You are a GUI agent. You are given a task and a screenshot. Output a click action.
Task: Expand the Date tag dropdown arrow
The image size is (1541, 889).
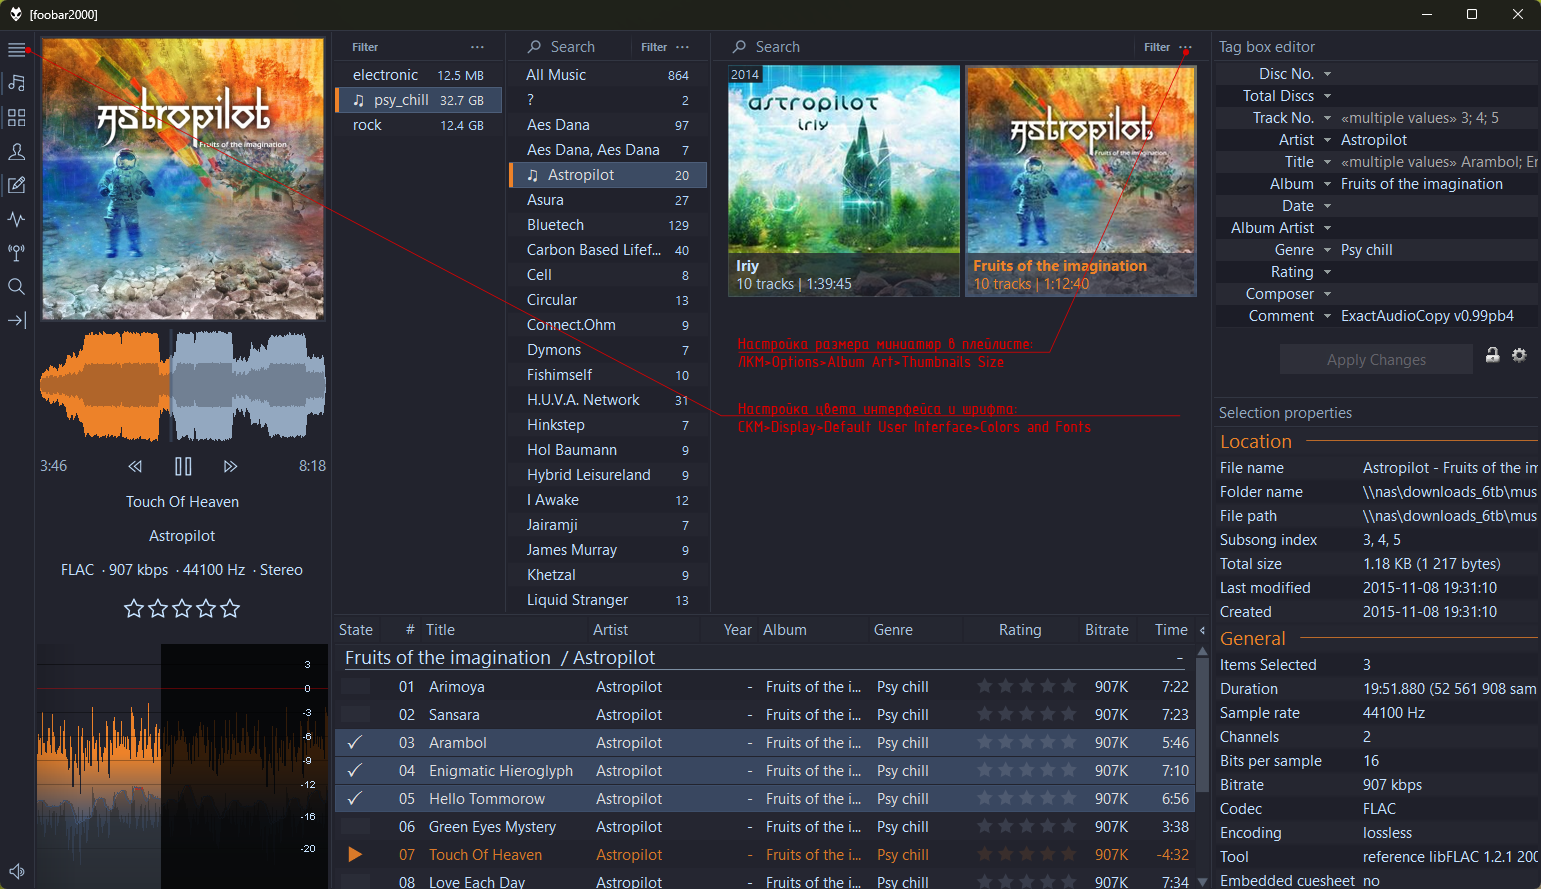[x=1328, y=206]
